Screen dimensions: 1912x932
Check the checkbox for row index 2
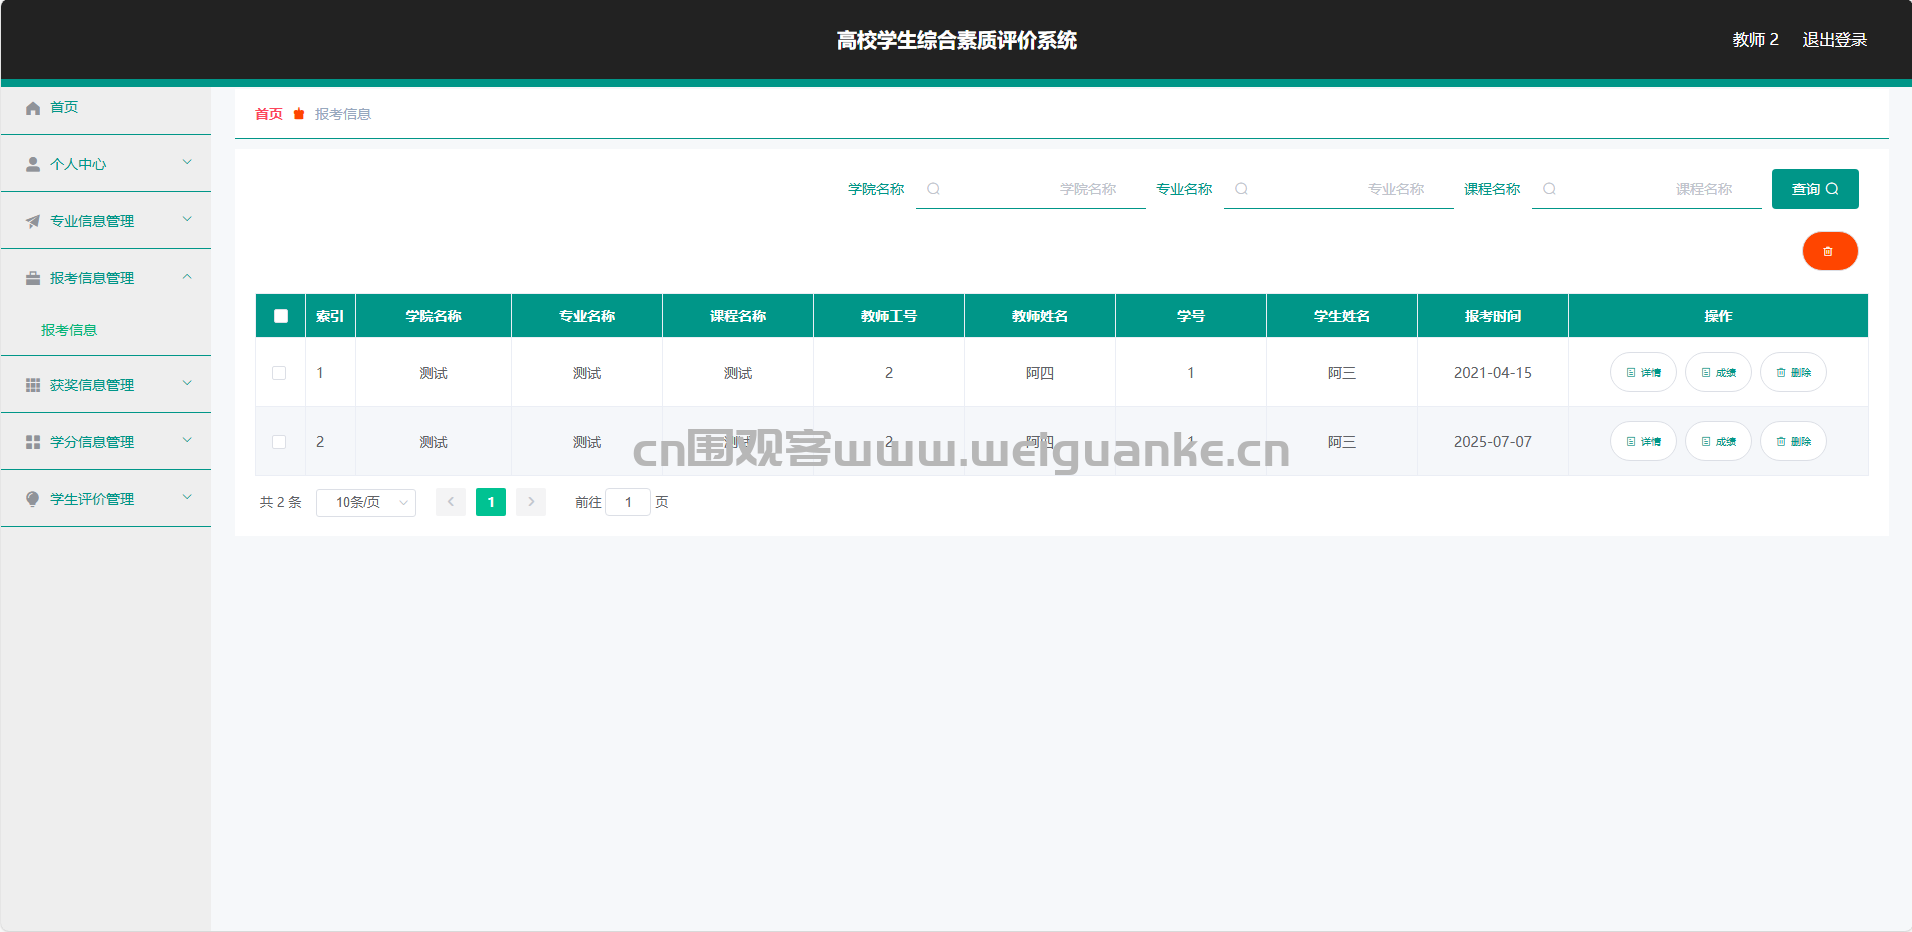(x=279, y=442)
